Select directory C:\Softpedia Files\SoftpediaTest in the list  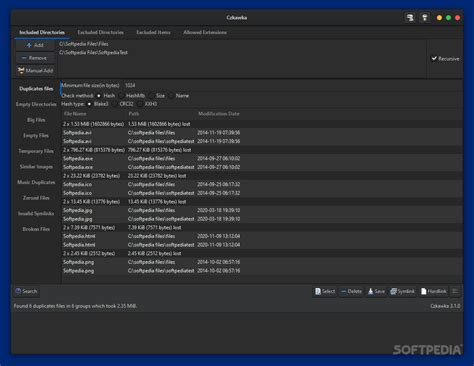click(242, 53)
